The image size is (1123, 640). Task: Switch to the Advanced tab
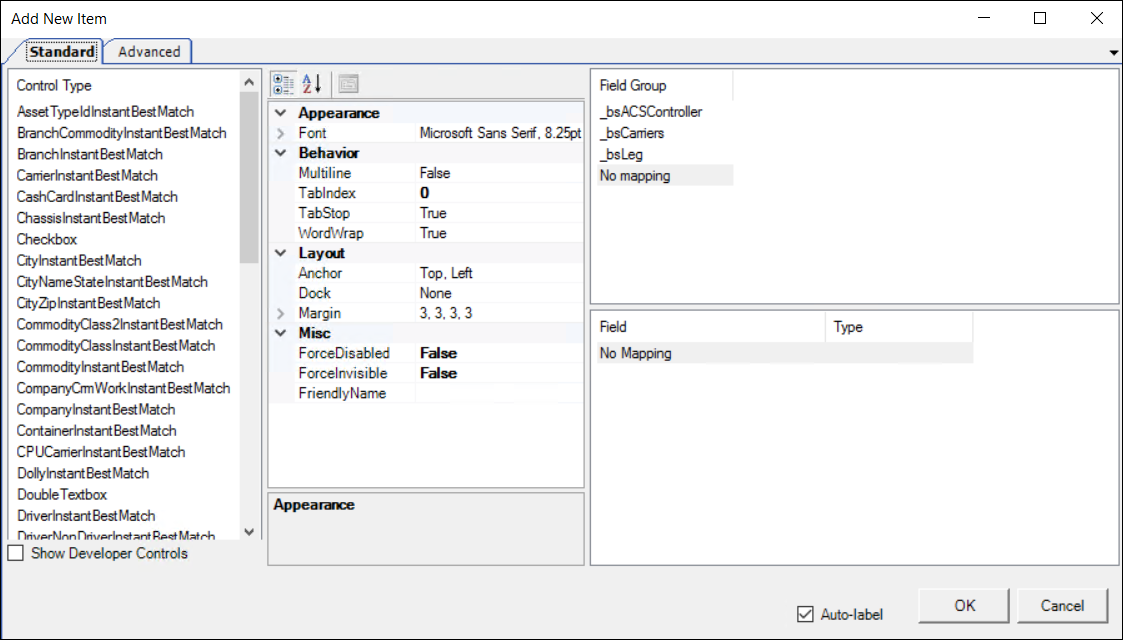pyautogui.click(x=149, y=52)
